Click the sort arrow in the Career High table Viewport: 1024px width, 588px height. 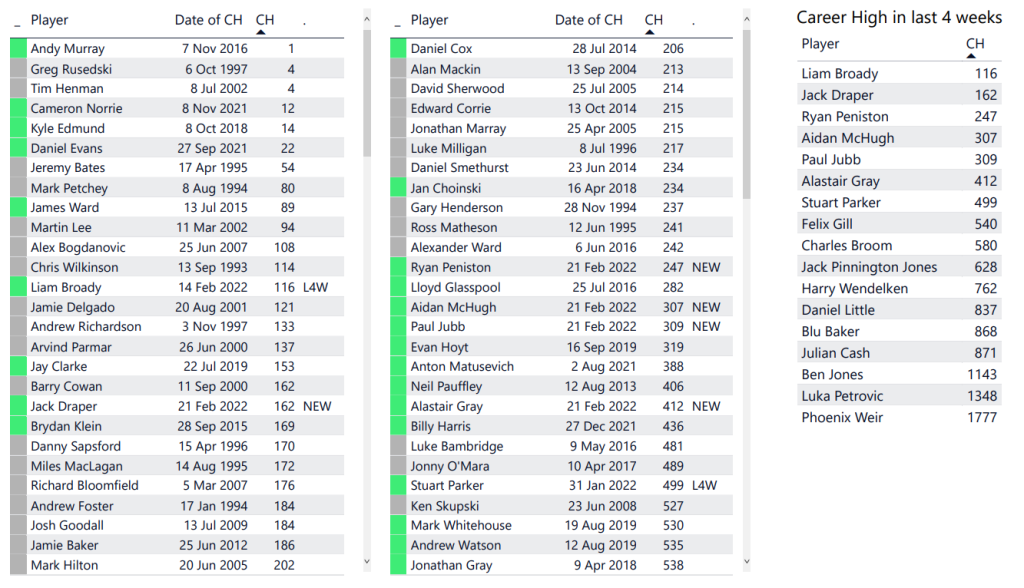972,56
